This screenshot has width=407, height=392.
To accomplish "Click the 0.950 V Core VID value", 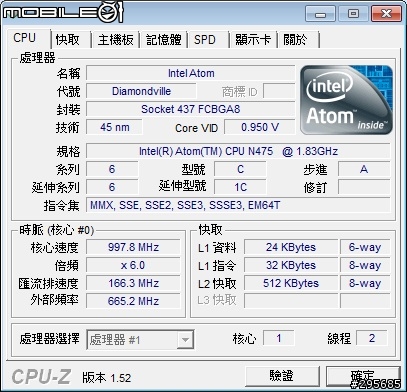I will coord(260,127).
